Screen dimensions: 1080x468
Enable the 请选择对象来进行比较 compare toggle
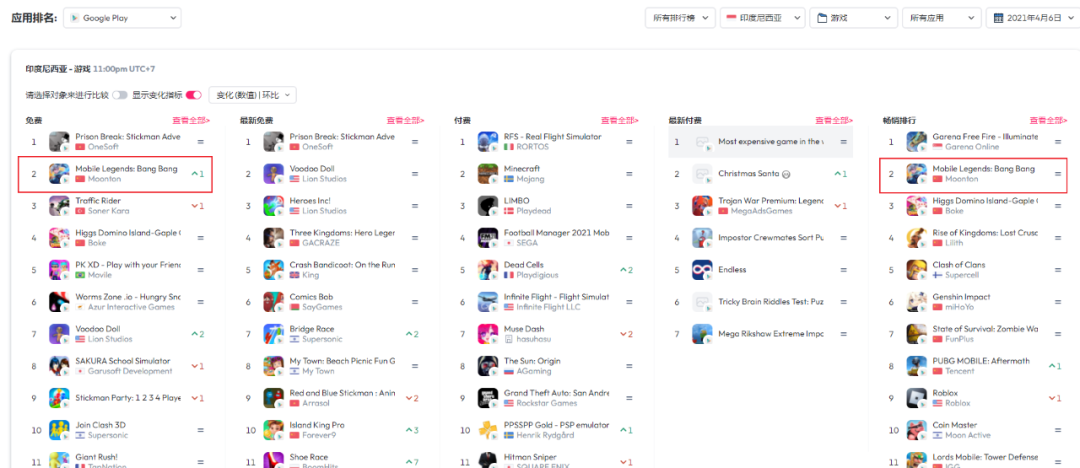120,95
